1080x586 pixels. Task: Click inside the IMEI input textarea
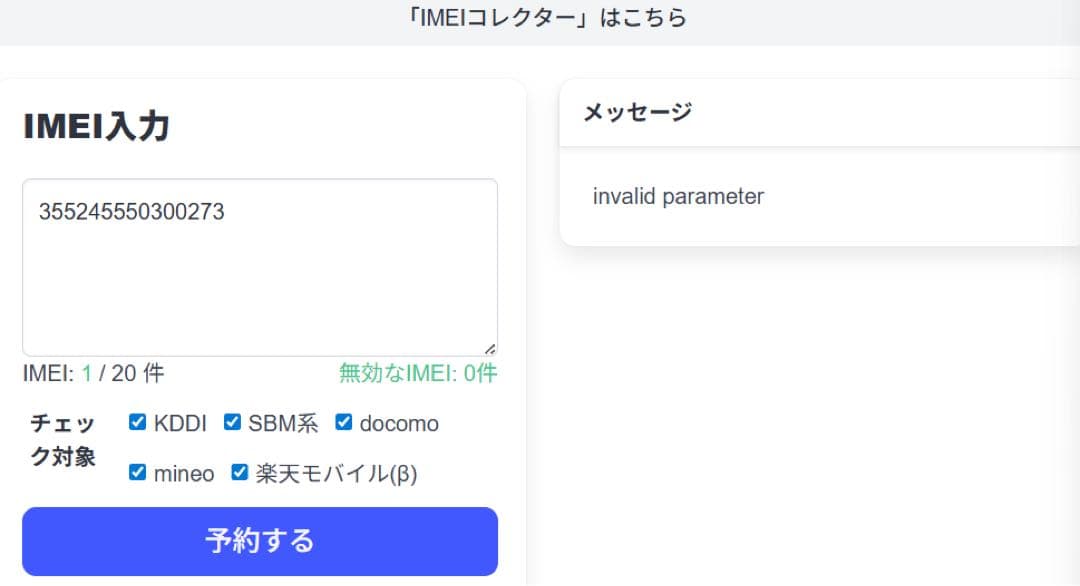[x=260, y=265]
